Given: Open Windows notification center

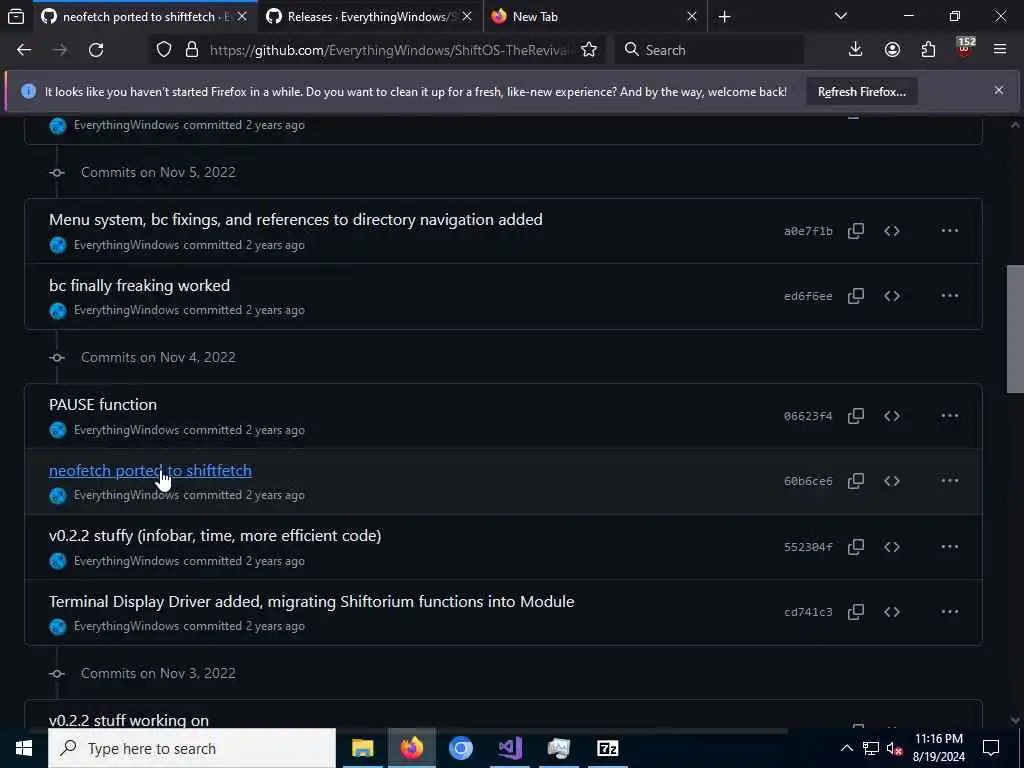Looking at the screenshot, I should point(991,748).
